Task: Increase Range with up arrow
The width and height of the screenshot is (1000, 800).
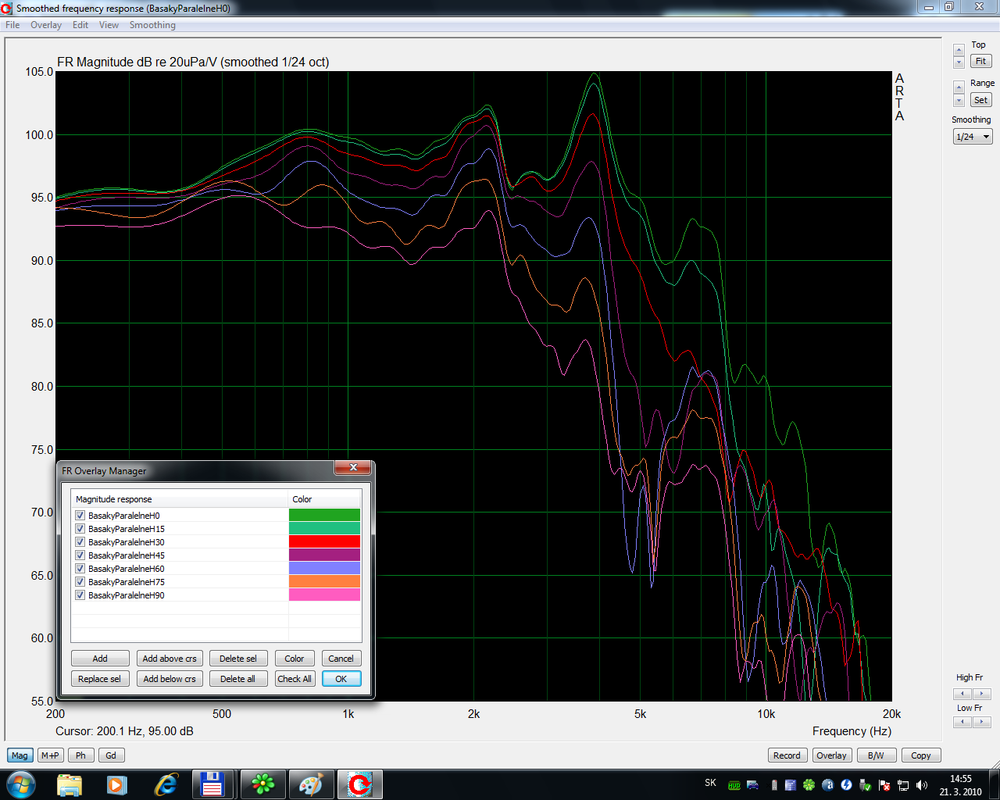Action: (959, 87)
